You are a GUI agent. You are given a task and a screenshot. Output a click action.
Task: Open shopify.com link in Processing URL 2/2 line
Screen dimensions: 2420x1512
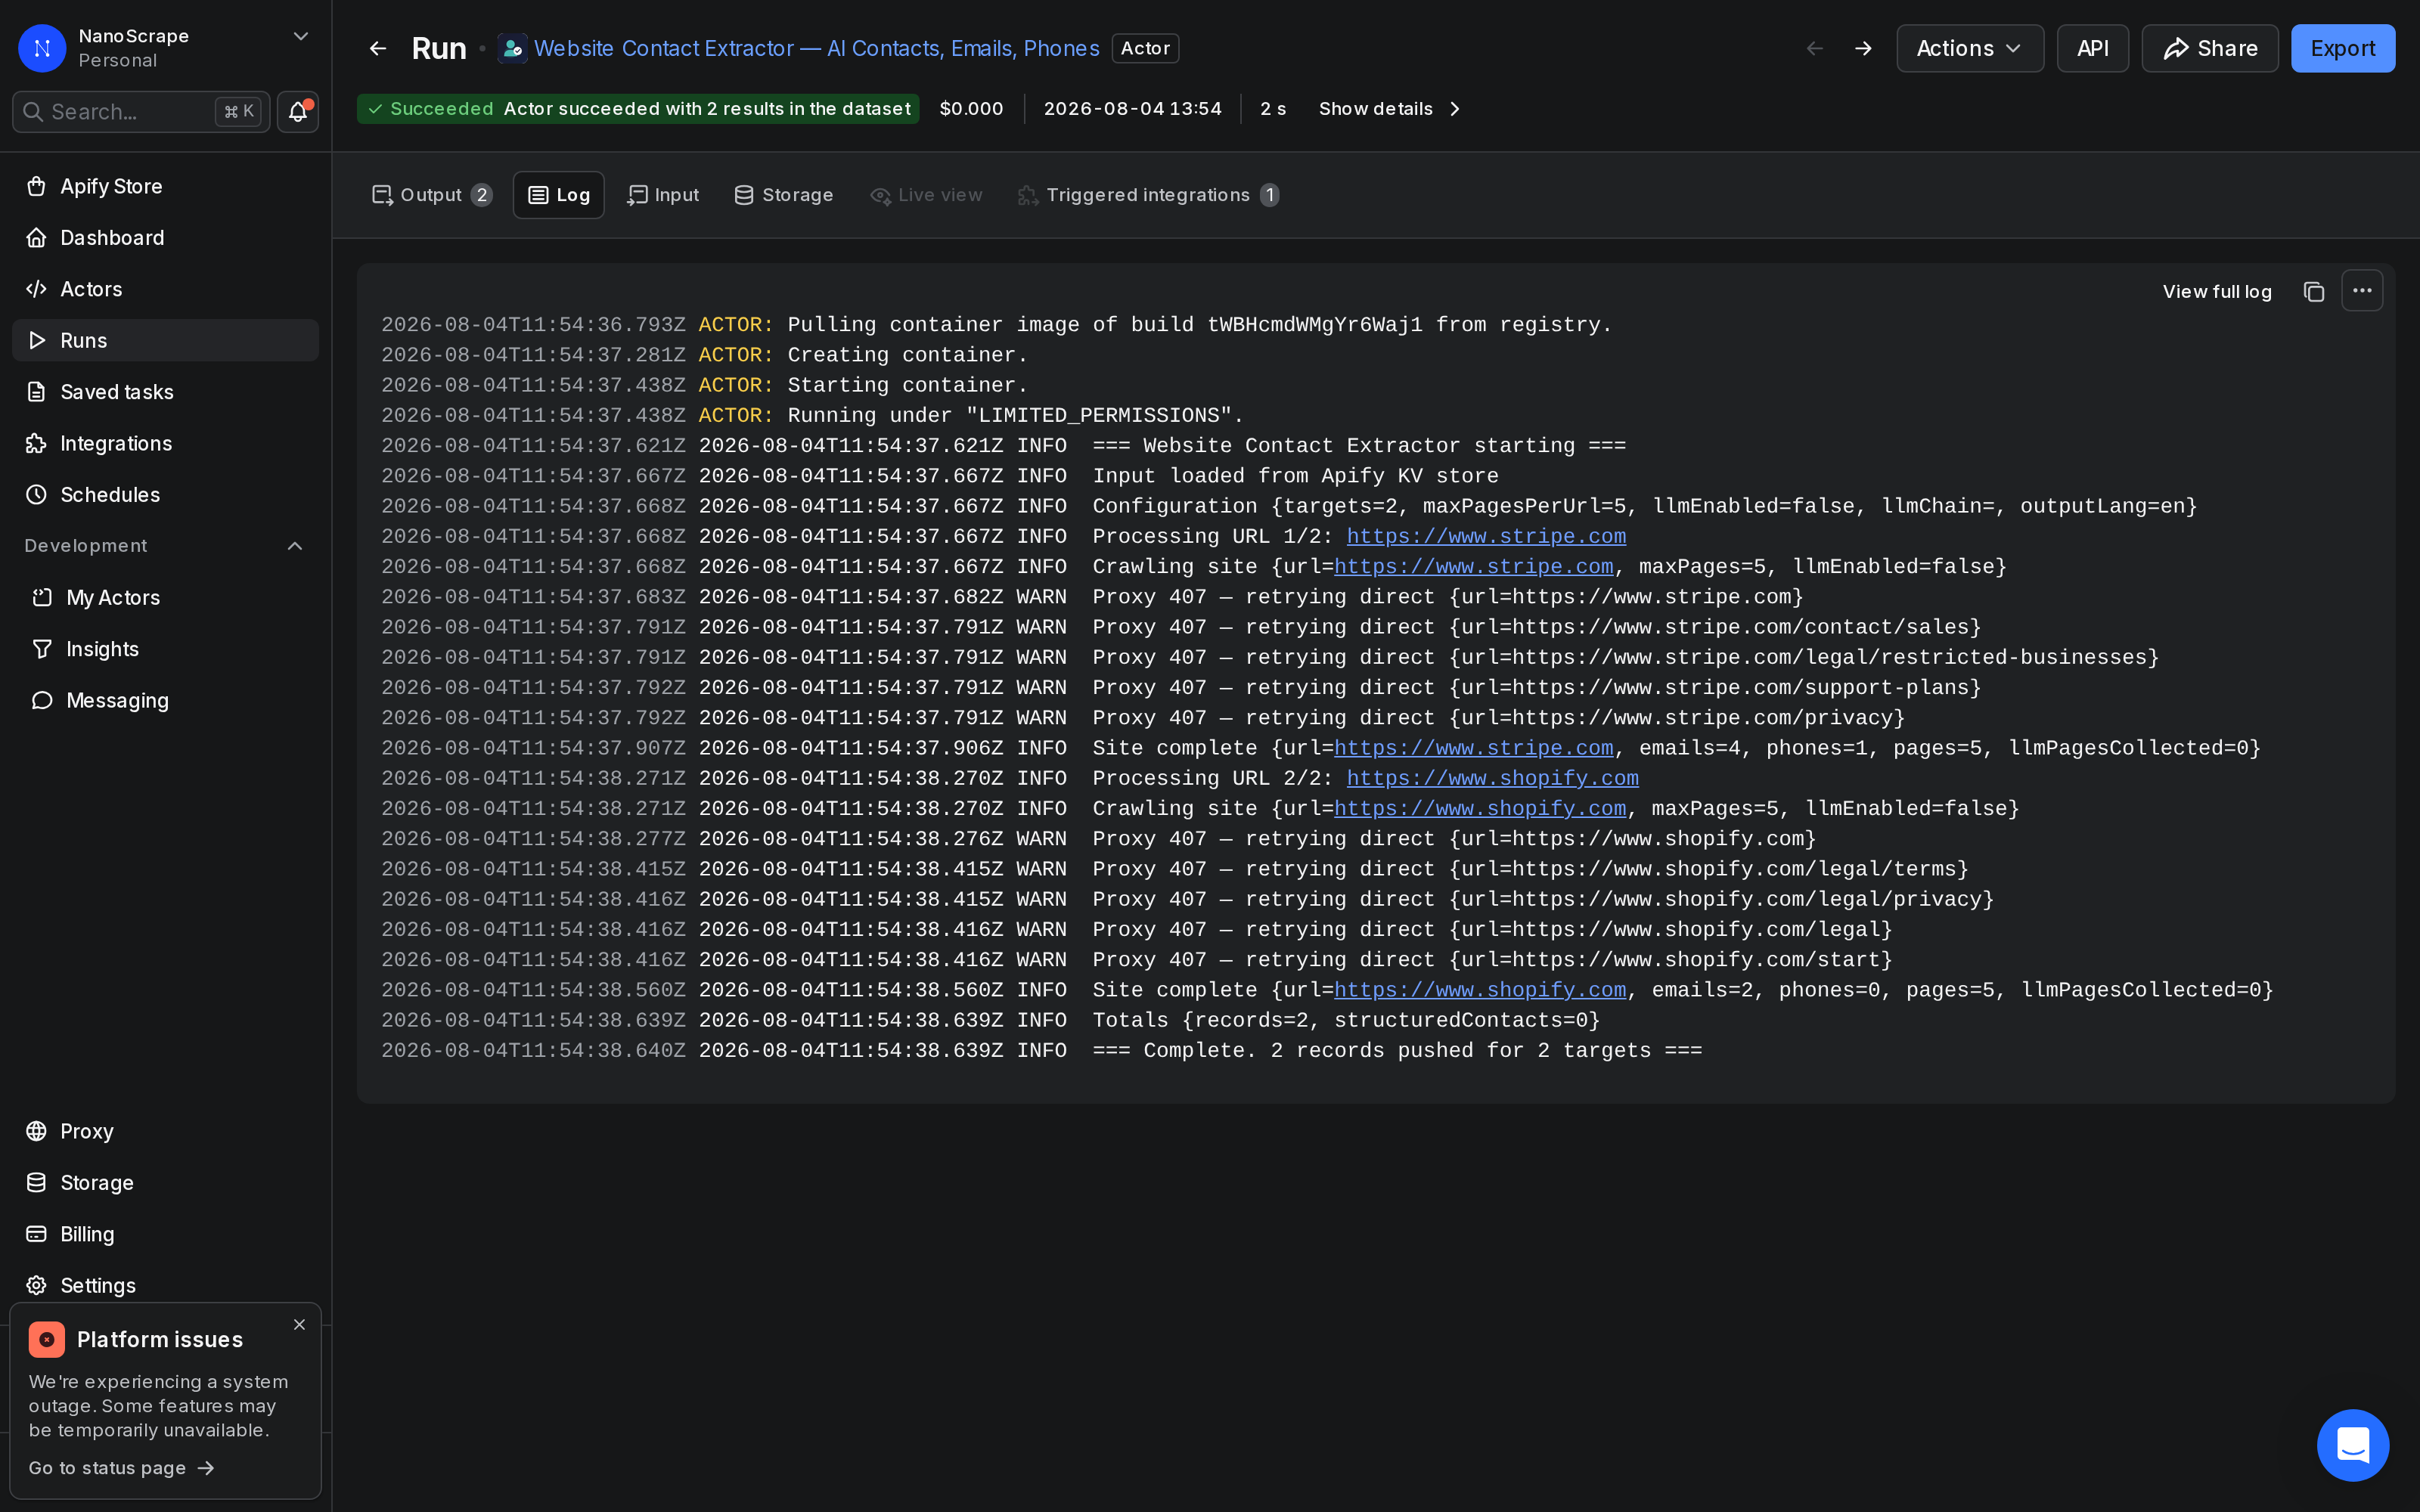coord(1492,778)
